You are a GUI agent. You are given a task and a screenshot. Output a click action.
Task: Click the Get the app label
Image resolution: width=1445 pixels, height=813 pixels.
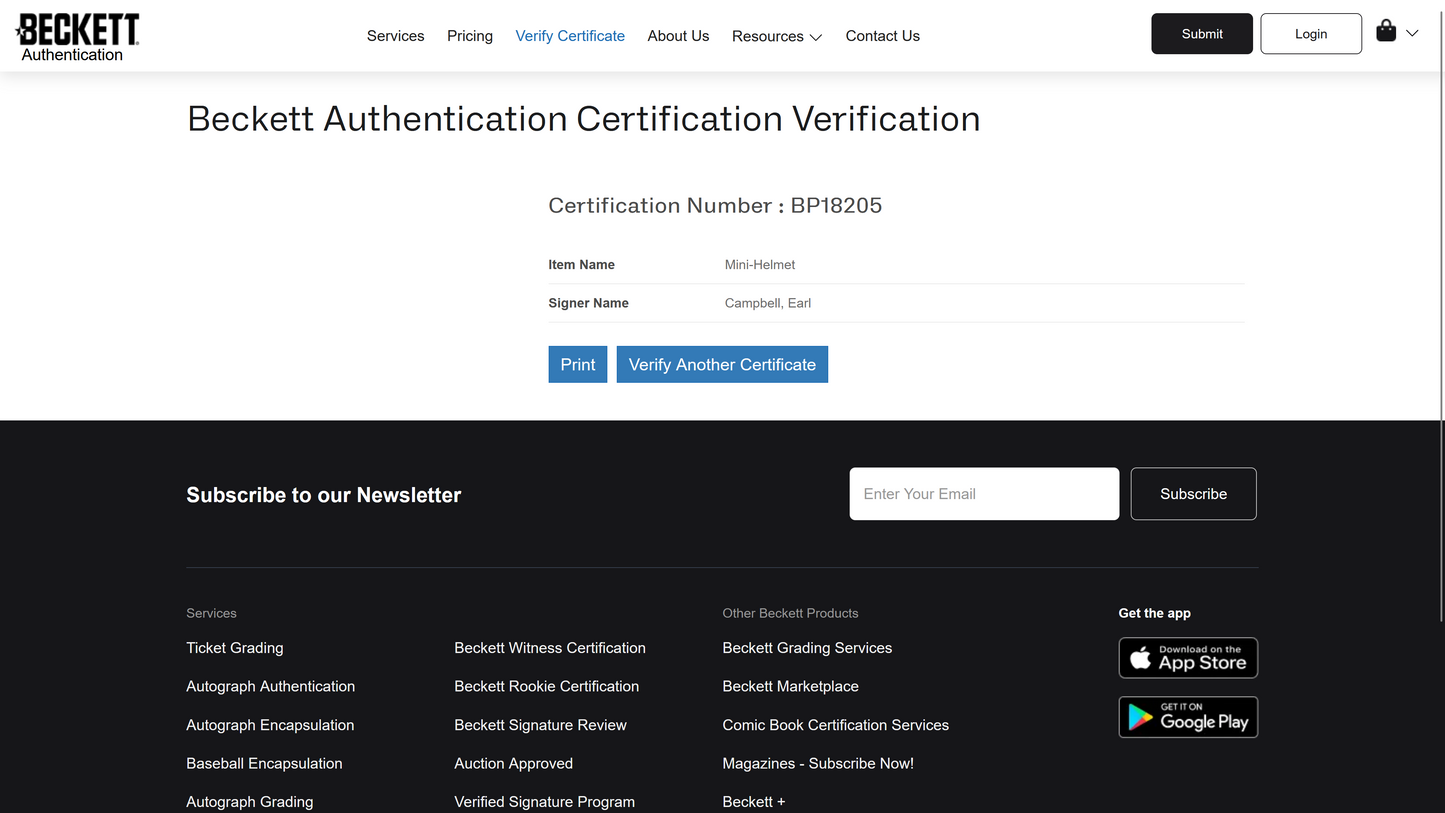tap(1155, 613)
